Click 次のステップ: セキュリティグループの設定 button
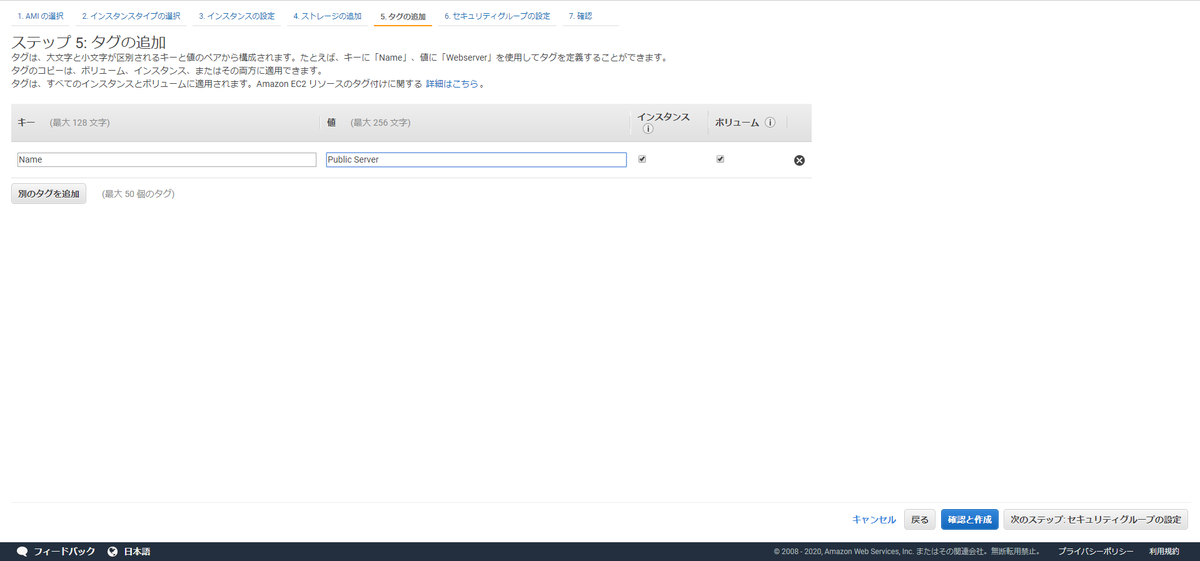The width and height of the screenshot is (1200, 561). click(x=1096, y=520)
